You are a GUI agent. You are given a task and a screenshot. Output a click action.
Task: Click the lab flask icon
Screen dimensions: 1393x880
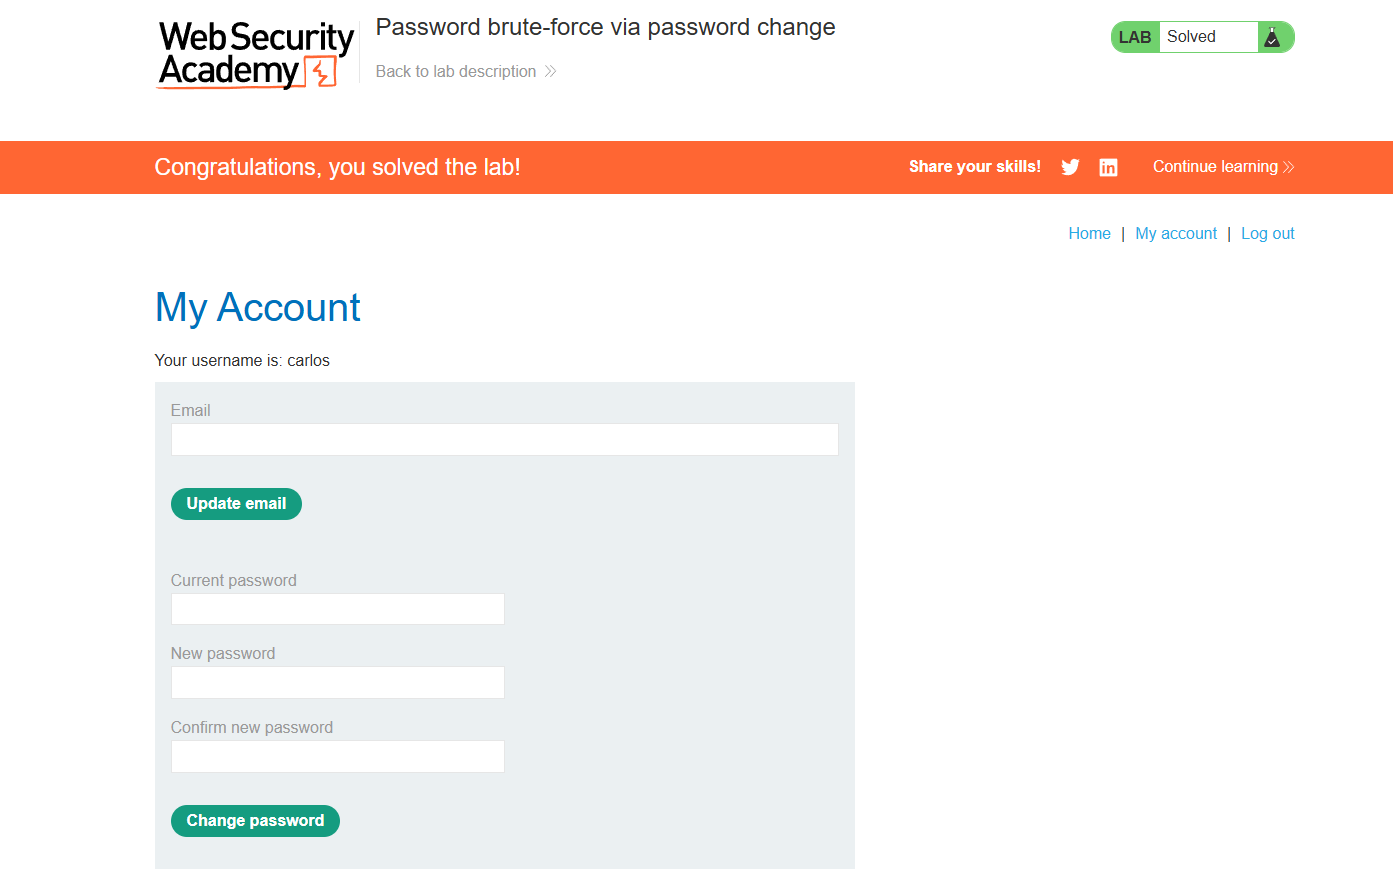click(1272, 37)
